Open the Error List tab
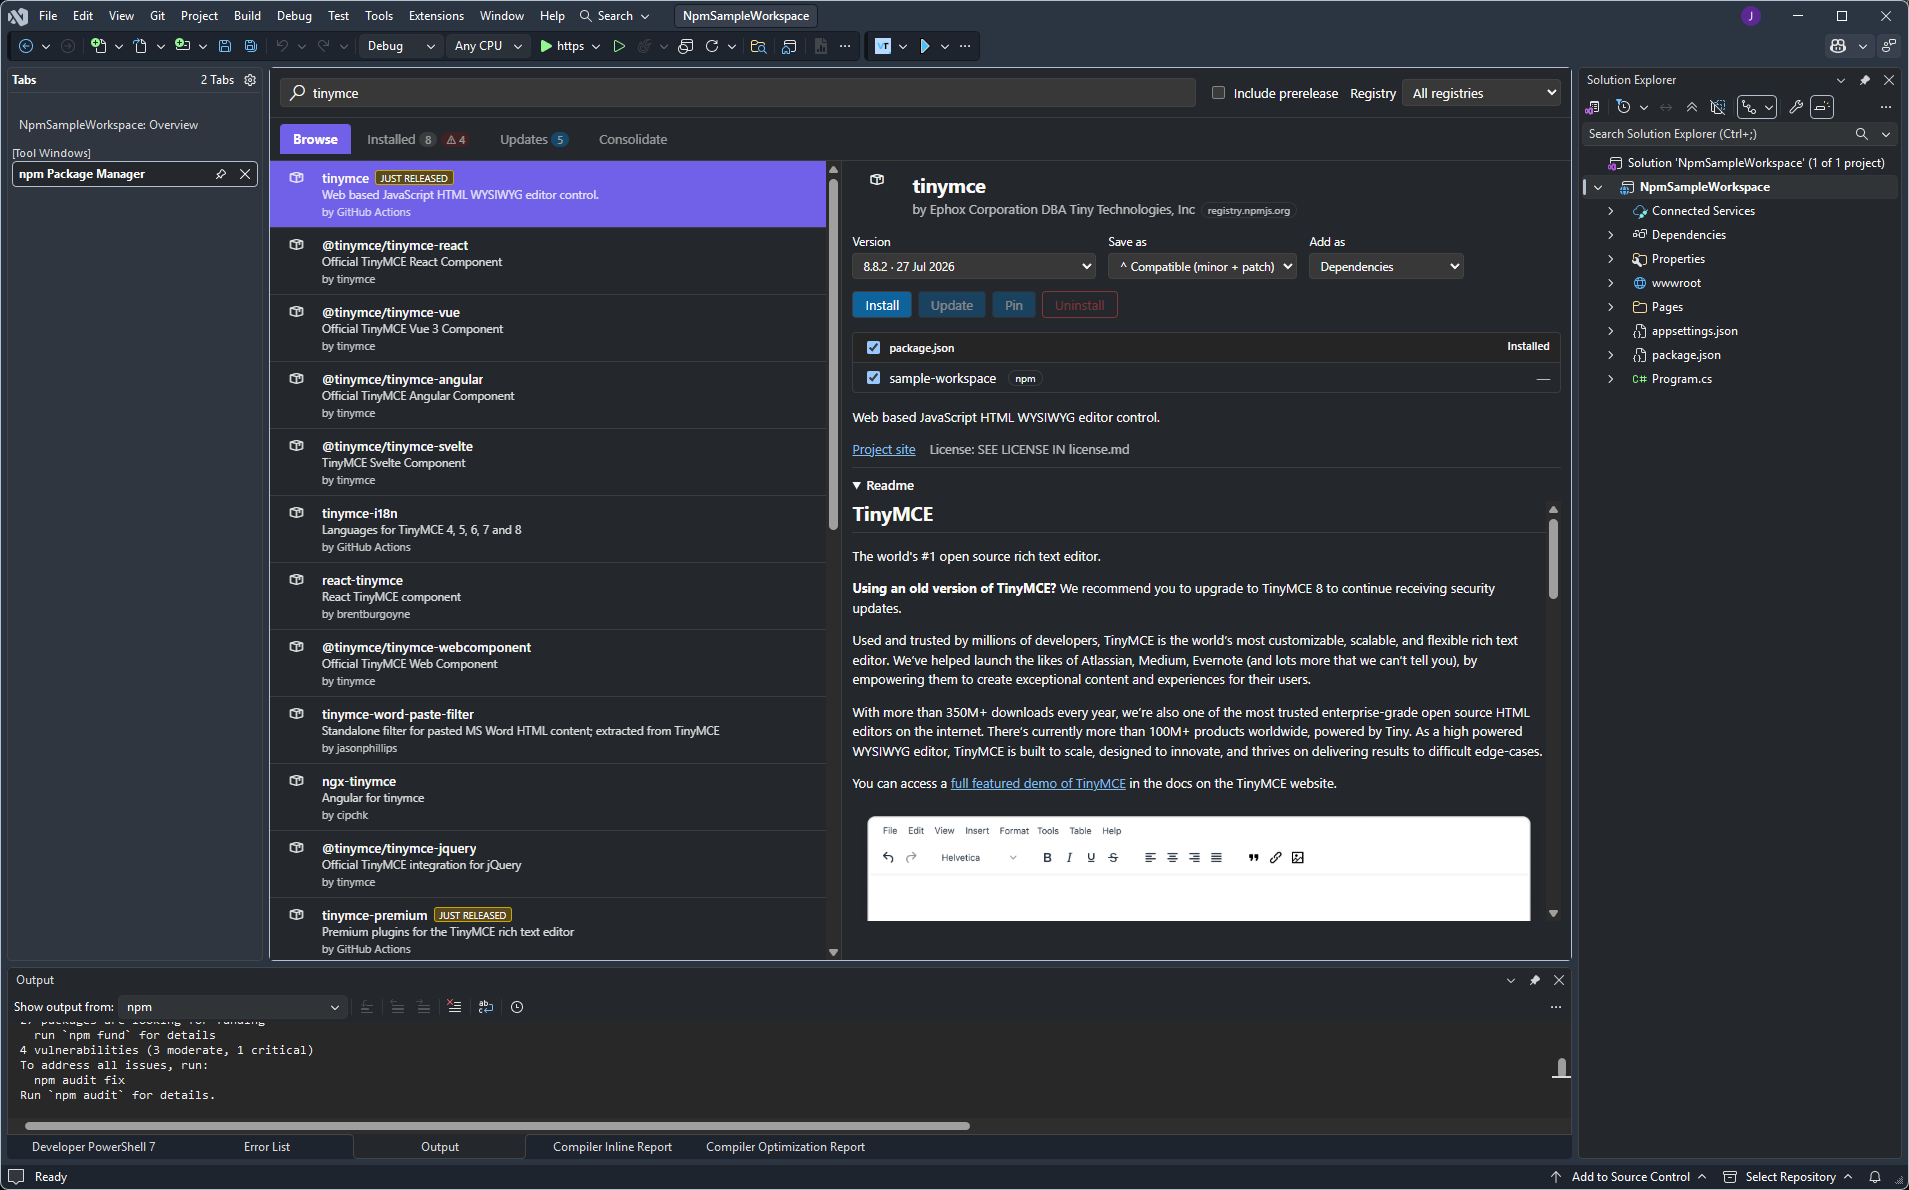The height and width of the screenshot is (1190, 1909). tap(267, 1147)
